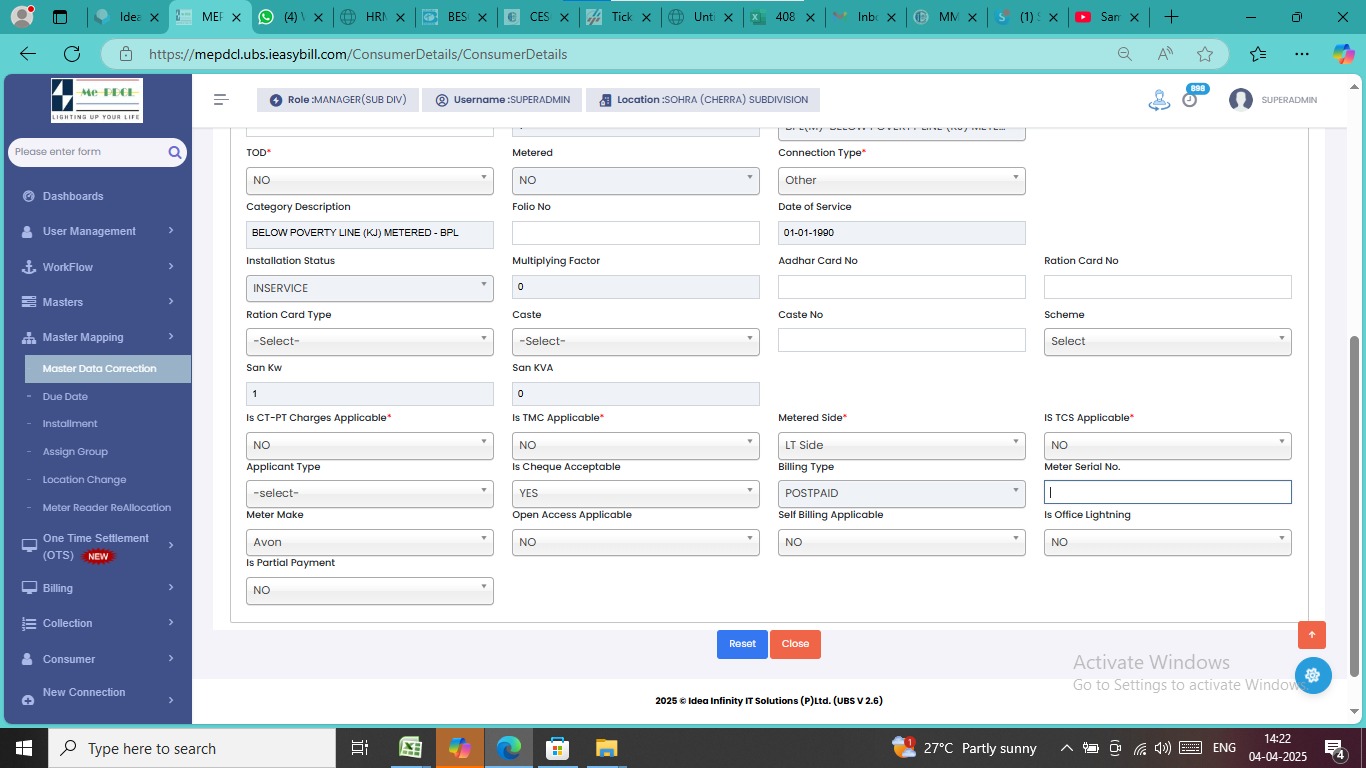1366x768 pixels.
Task: Click the notification clock icon with badge
Action: click(x=1189, y=99)
